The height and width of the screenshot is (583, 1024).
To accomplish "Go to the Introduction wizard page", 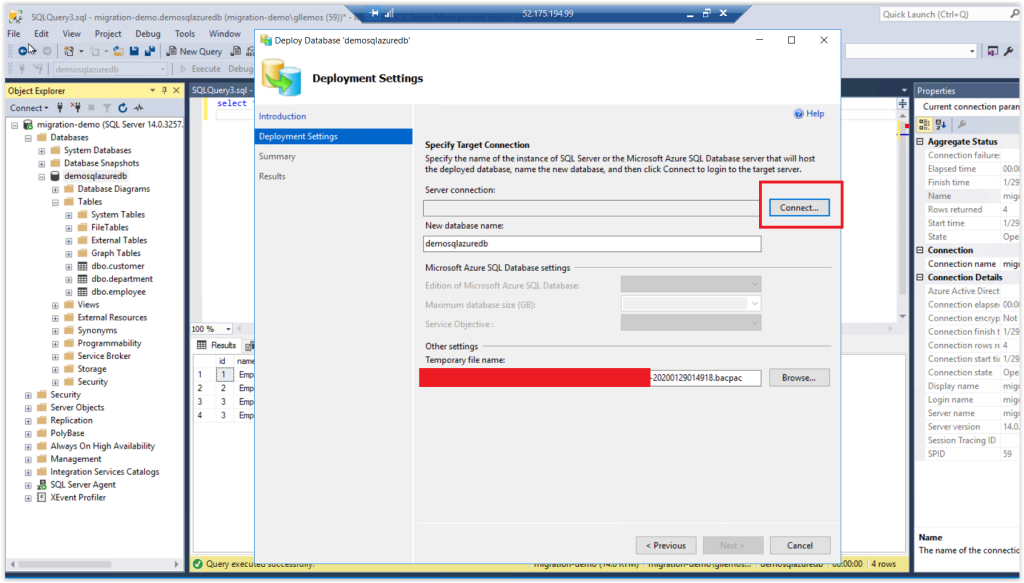I will (x=282, y=116).
